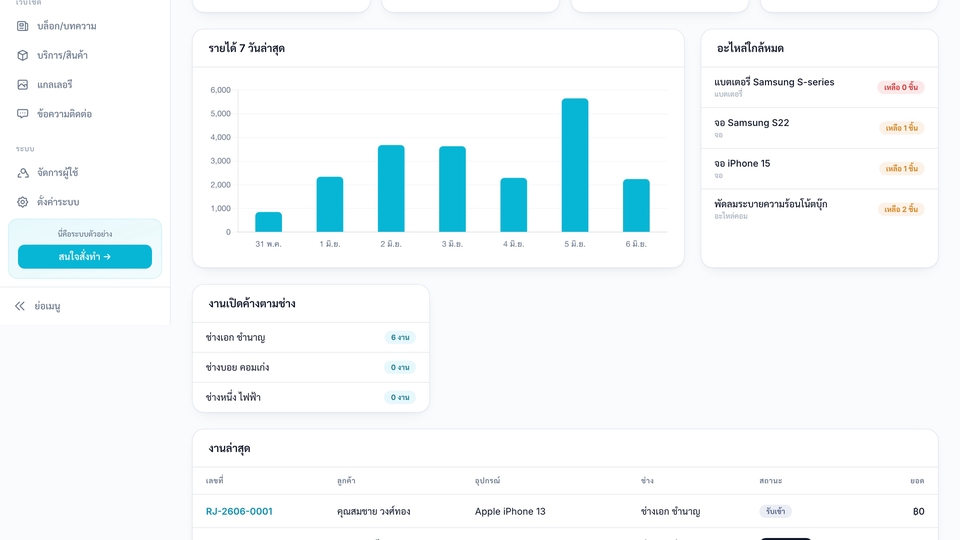Click the รับเข้า status badge

tap(776, 511)
